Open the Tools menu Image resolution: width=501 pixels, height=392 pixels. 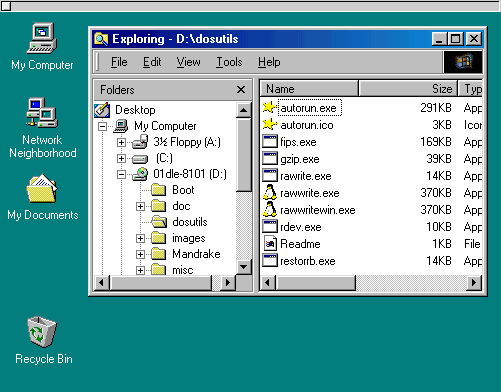tap(229, 62)
